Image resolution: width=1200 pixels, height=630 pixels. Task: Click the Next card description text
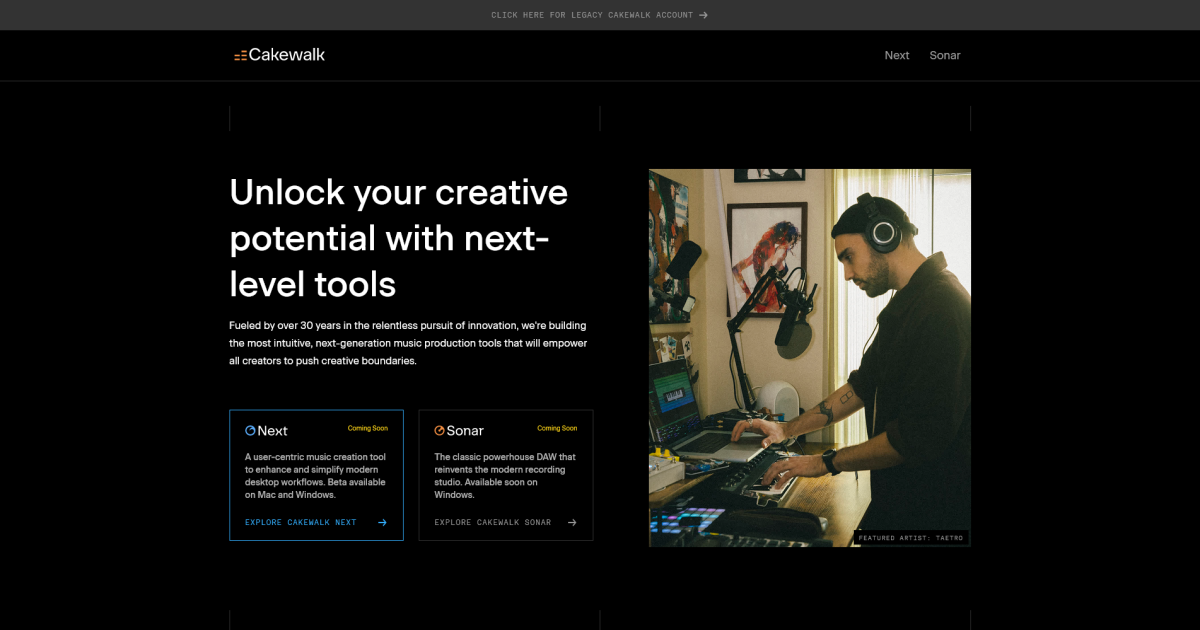[315, 476]
